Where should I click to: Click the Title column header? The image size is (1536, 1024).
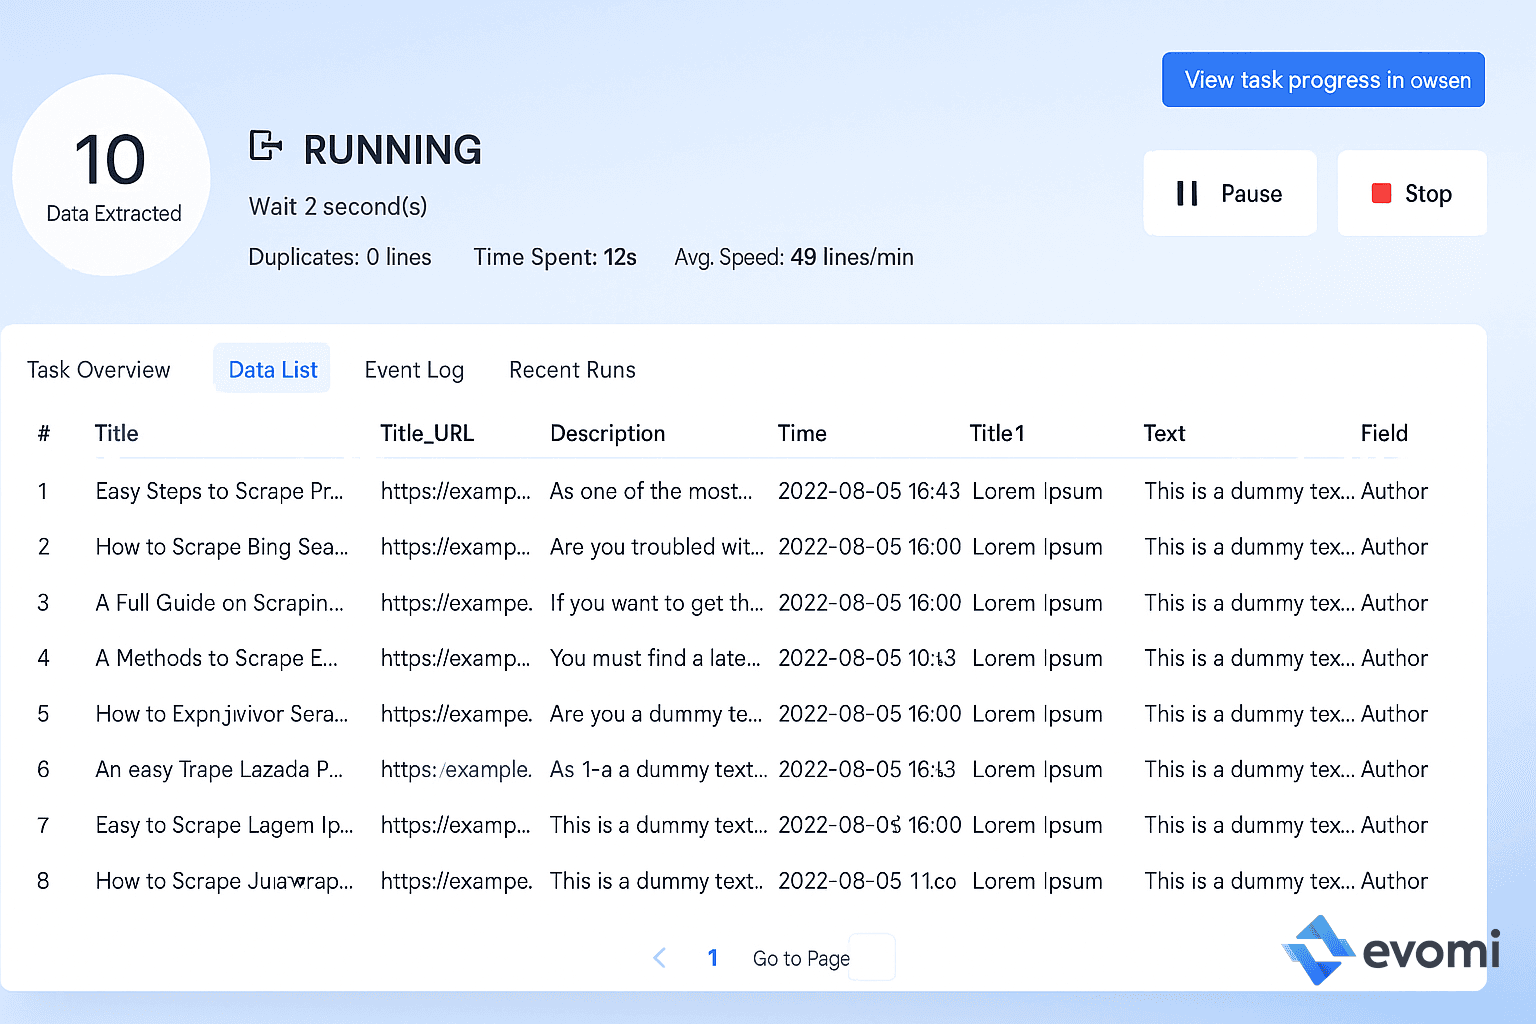116,433
